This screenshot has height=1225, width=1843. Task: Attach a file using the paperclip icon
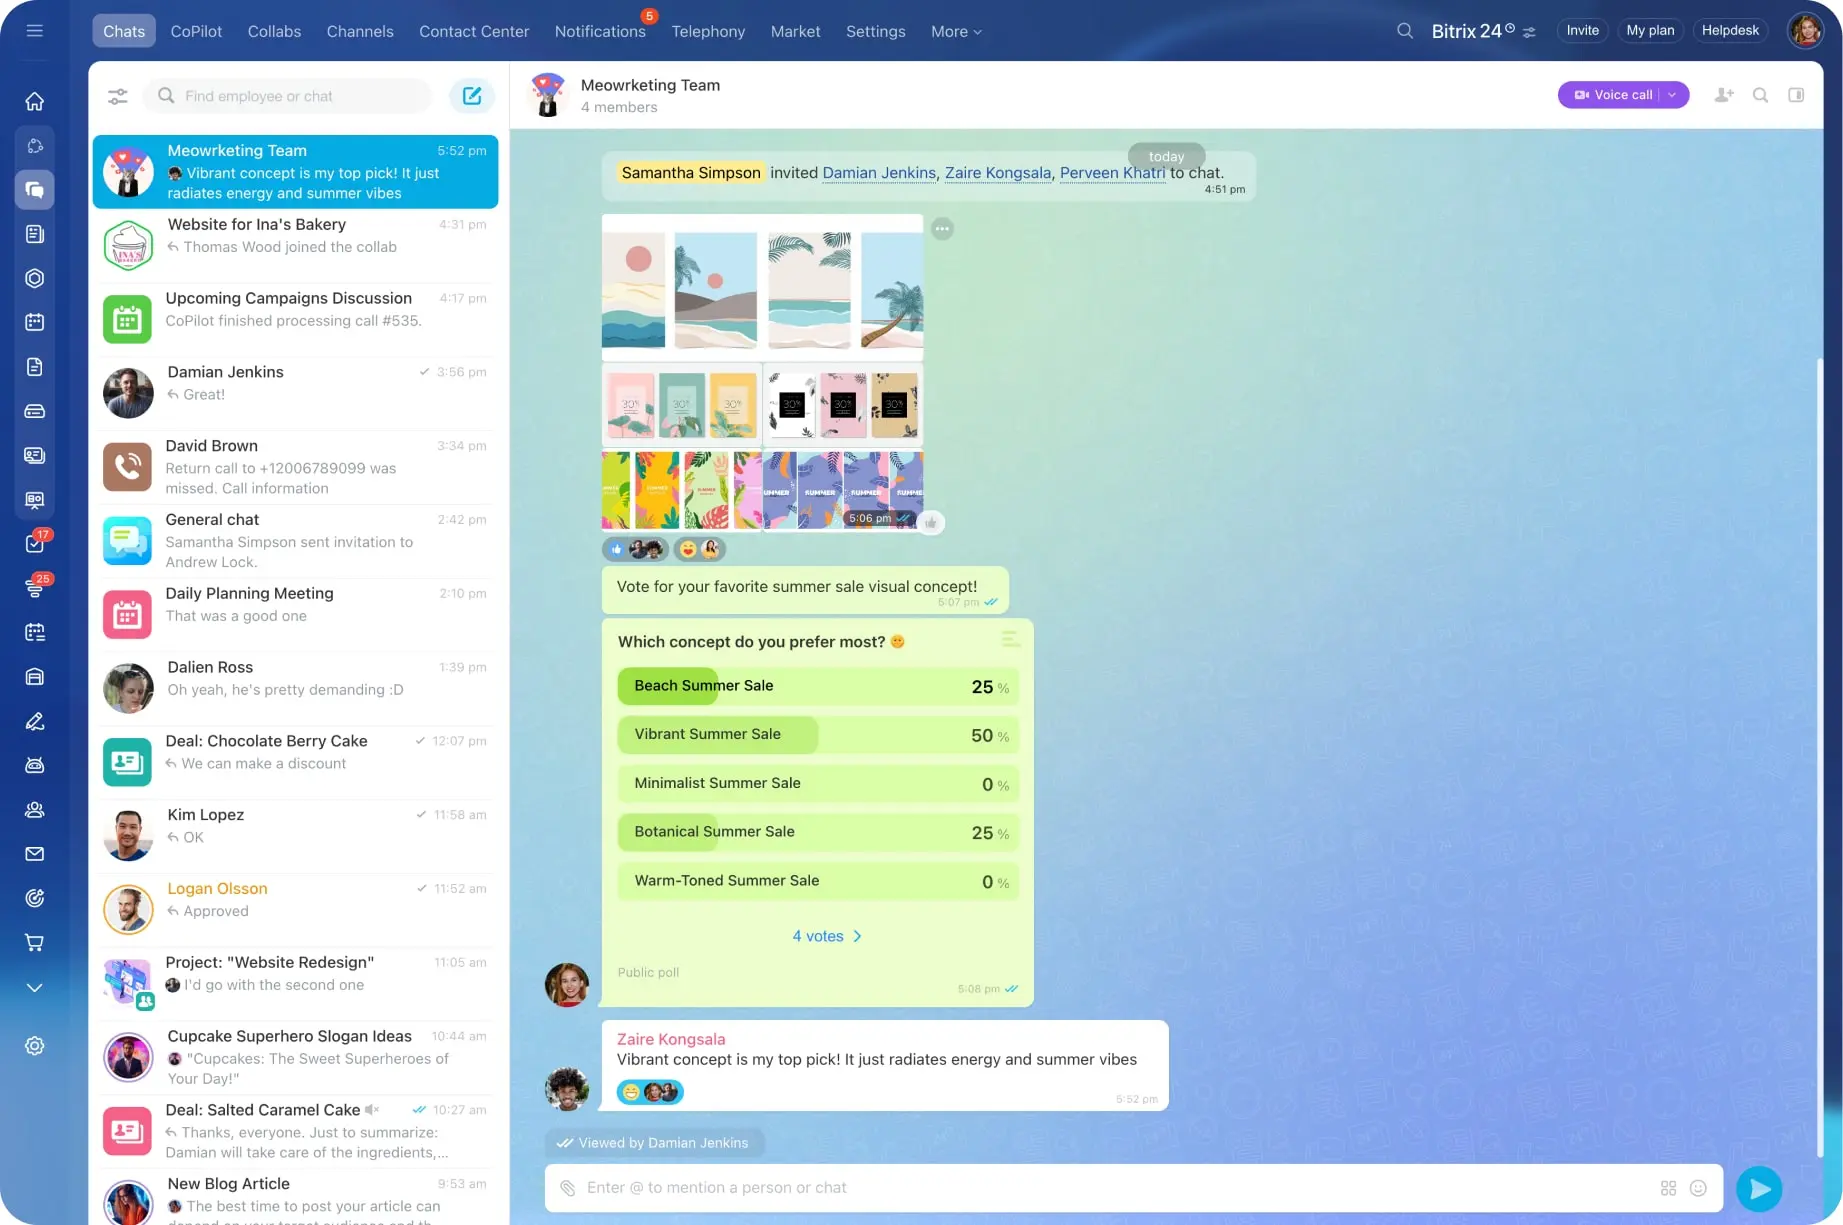tap(567, 1188)
